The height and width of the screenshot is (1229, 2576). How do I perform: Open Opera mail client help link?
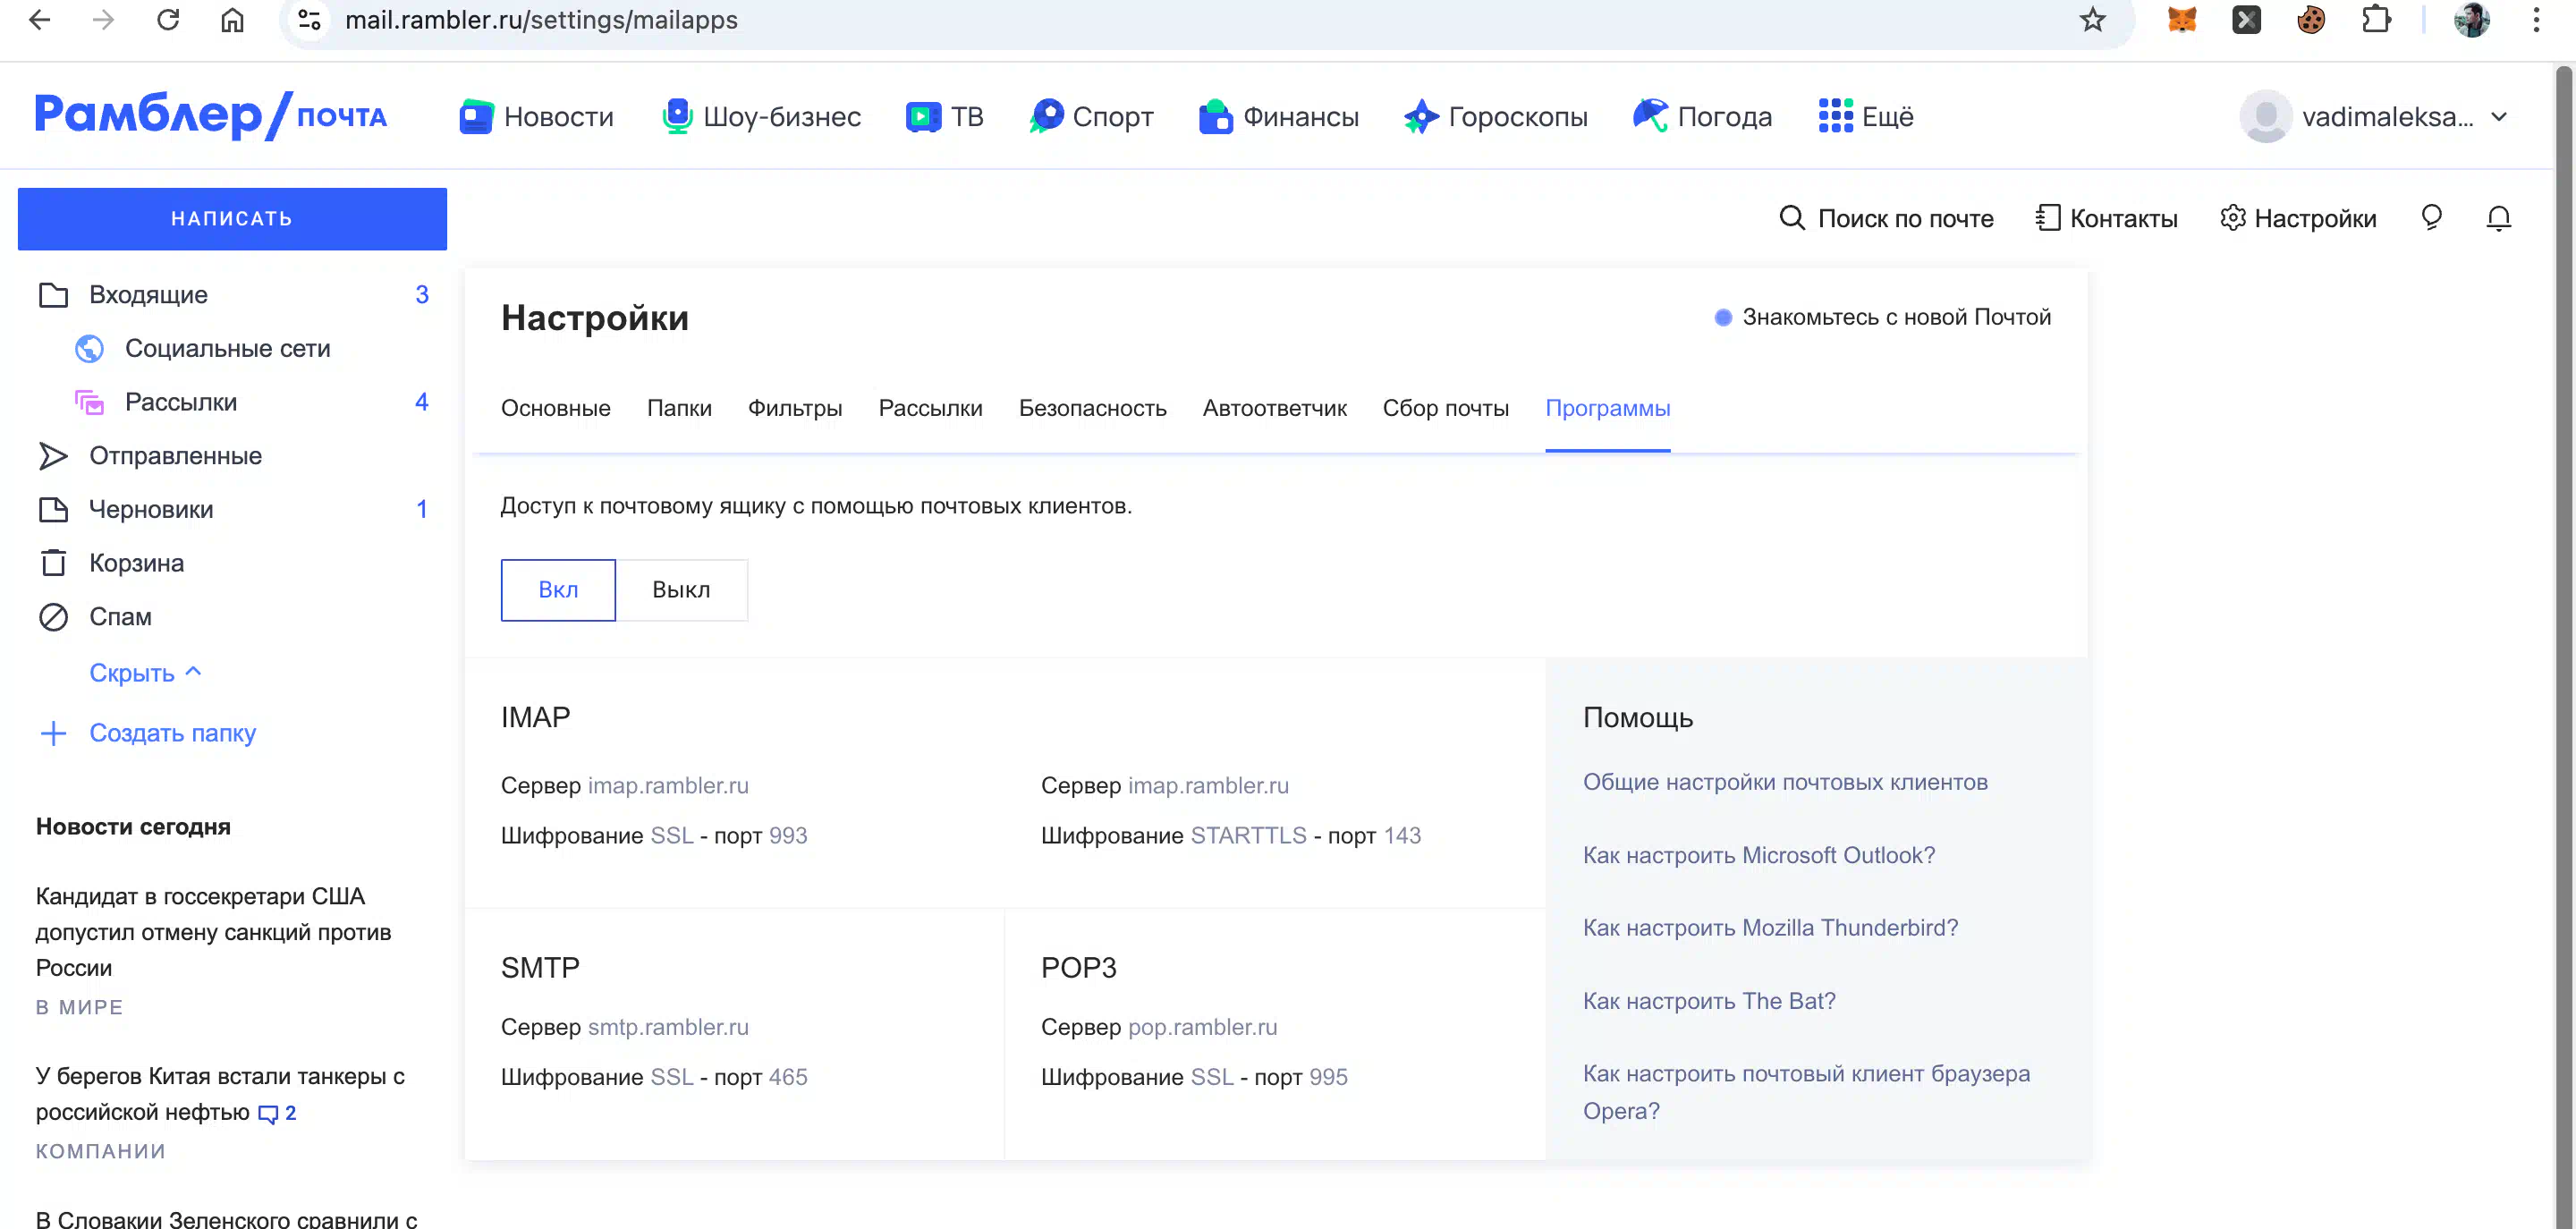pyautogui.click(x=1806, y=1092)
